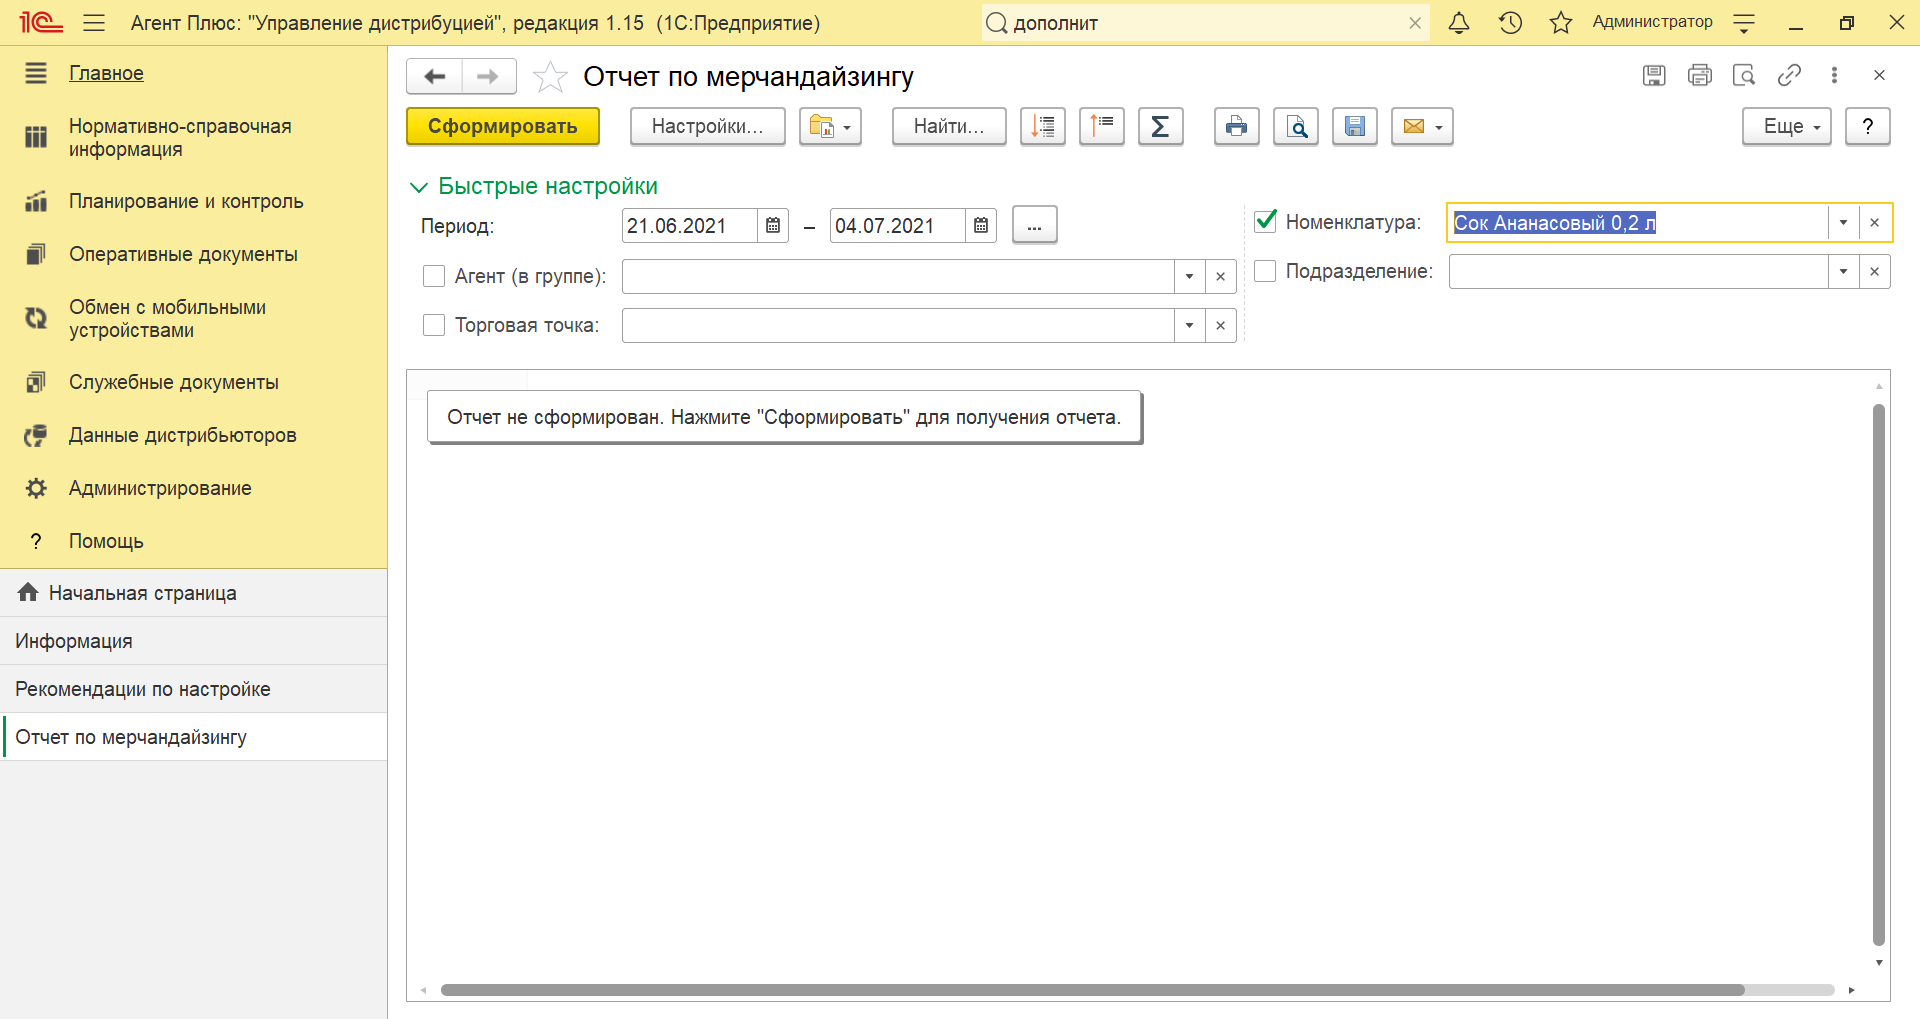Switch to Рекомендации по настройке tab
Viewport: 1920px width, 1019px height.
193,689
